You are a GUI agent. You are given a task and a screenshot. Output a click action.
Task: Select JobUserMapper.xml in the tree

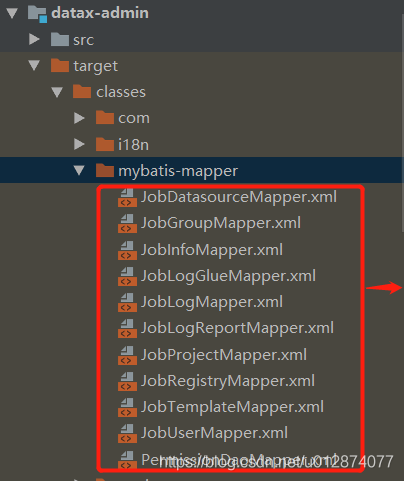214,433
